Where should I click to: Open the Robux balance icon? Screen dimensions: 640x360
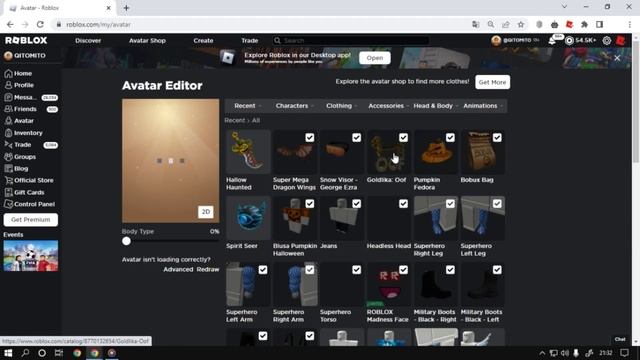click(569, 40)
